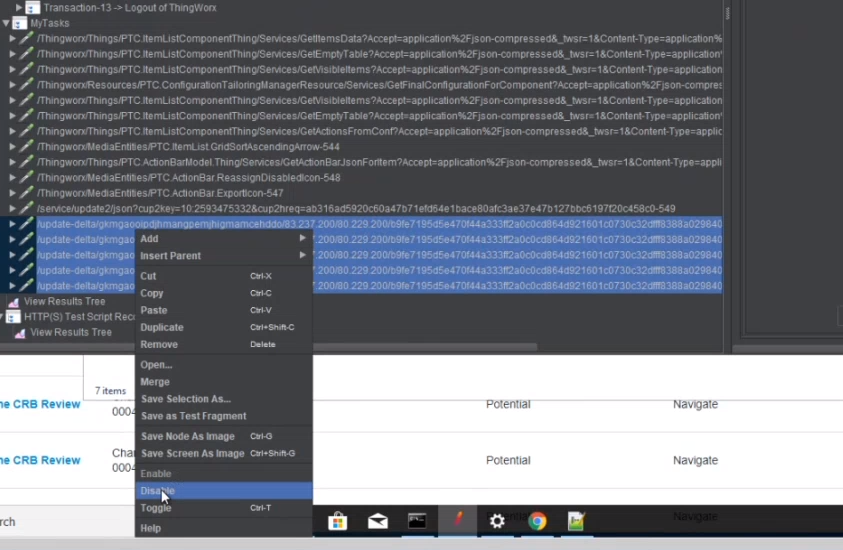Image resolution: width=843 pixels, height=550 pixels.
Task: Open the notepad app icon right of Chrome
Action: (x=576, y=521)
